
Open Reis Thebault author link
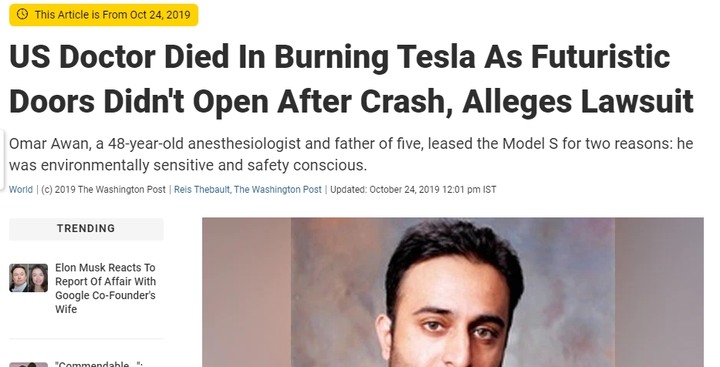[x=202, y=190]
